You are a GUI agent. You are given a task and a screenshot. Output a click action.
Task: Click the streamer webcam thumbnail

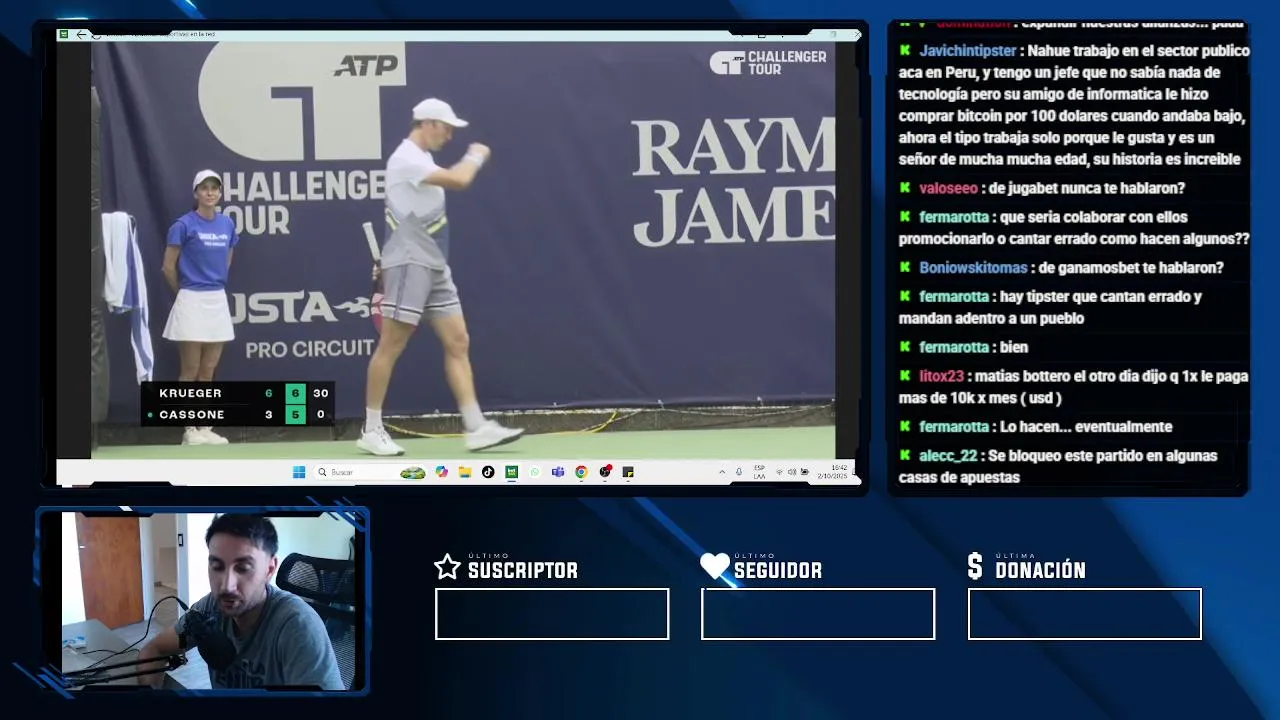[x=208, y=601]
